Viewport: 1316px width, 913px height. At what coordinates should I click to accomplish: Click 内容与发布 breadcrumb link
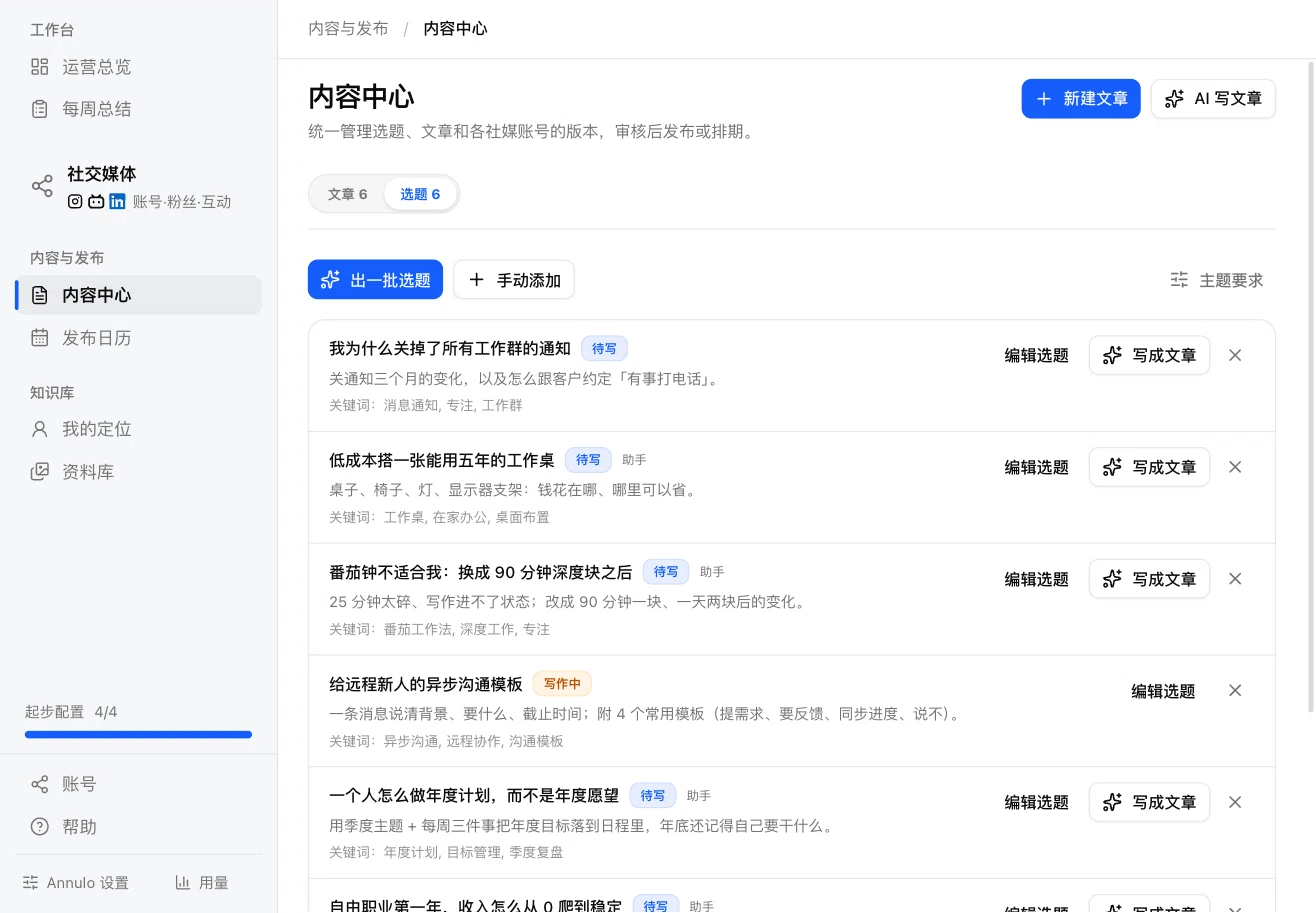[x=348, y=28]
